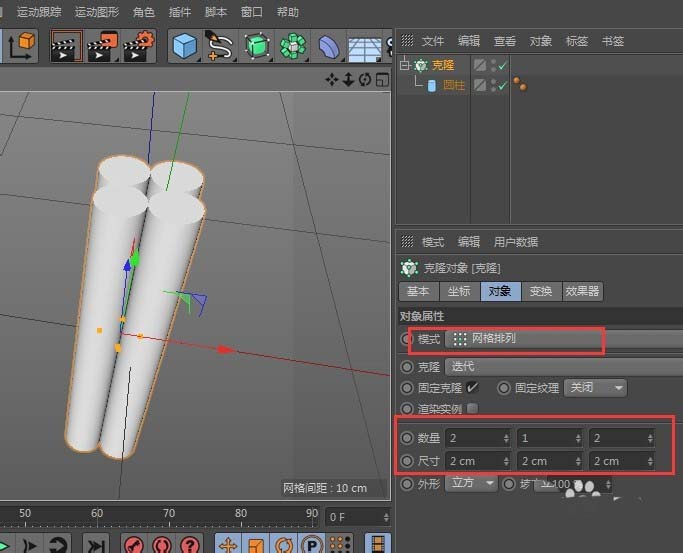
Task: Toggle the 固定克隆 checkbox
Action: [x=472, y=387]
